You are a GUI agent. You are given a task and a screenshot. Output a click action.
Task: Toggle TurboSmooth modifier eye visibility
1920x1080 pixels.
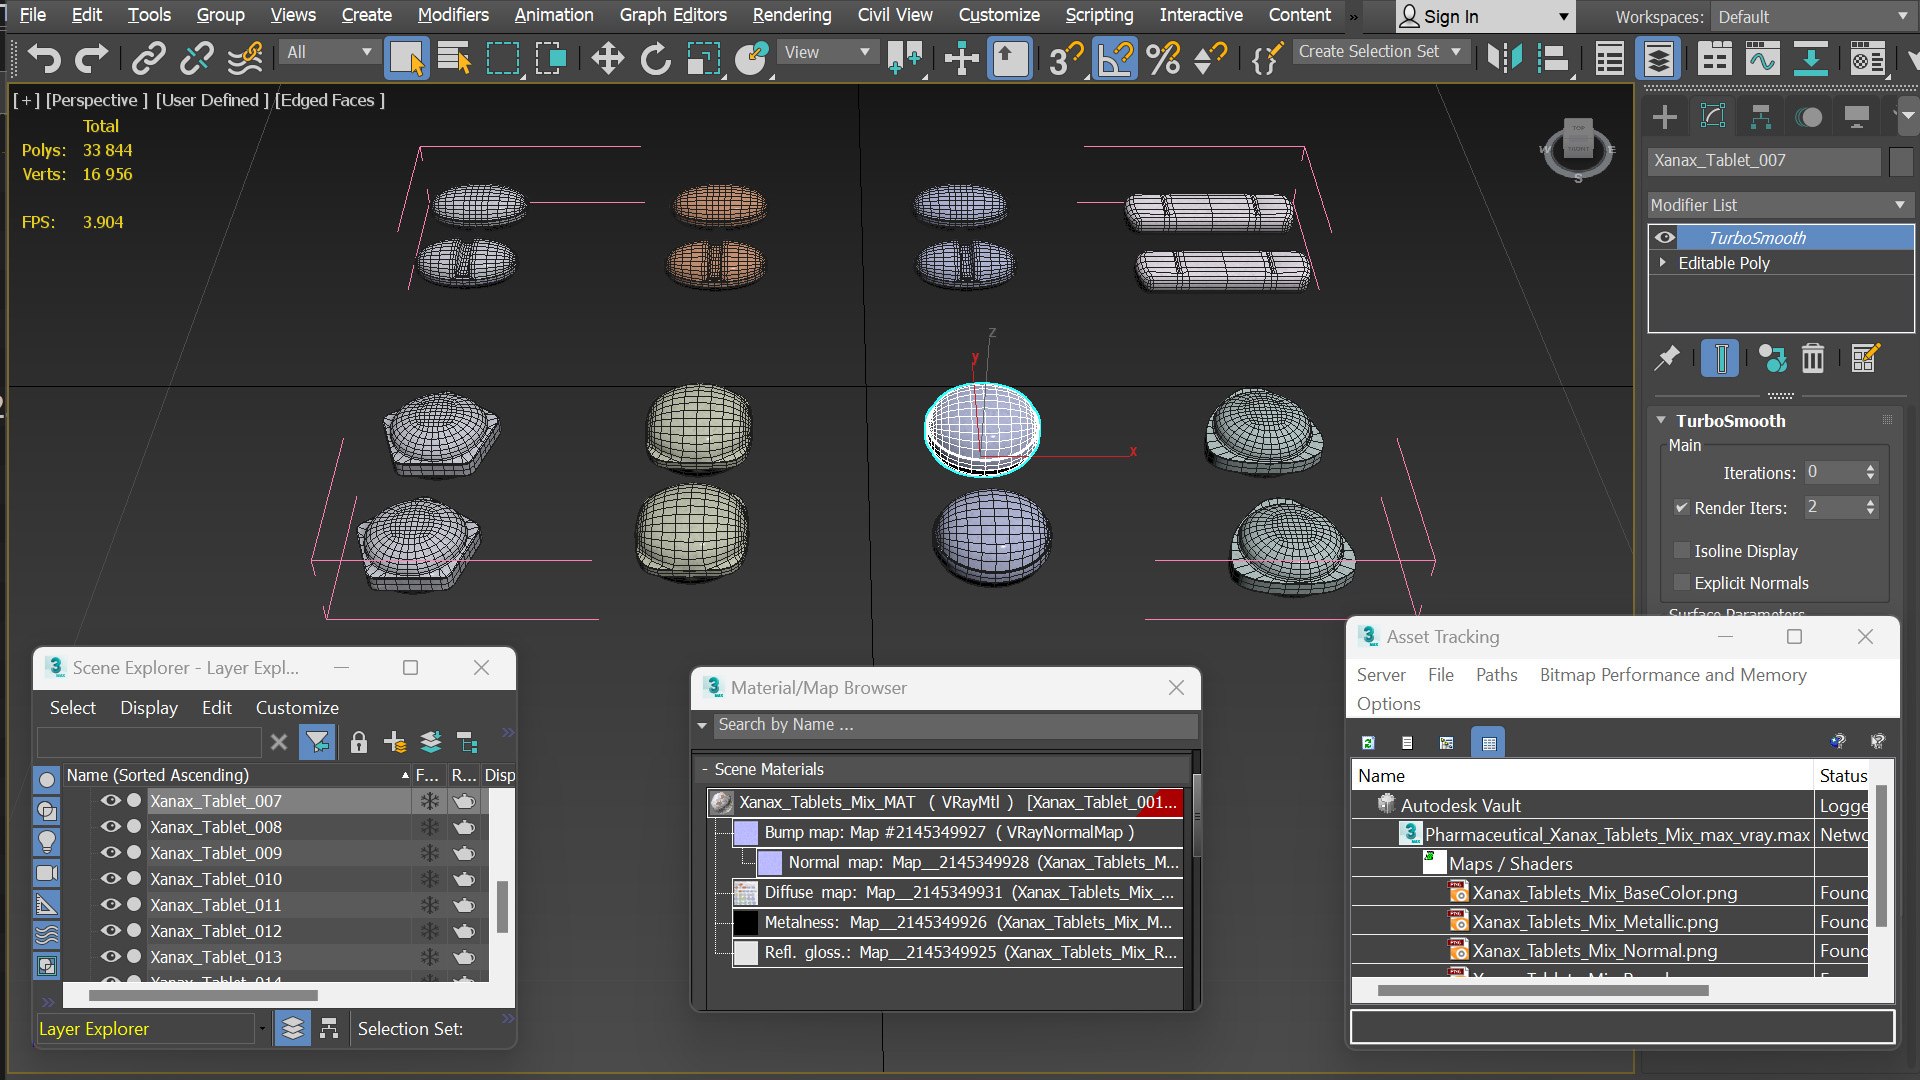(1665, 238)
